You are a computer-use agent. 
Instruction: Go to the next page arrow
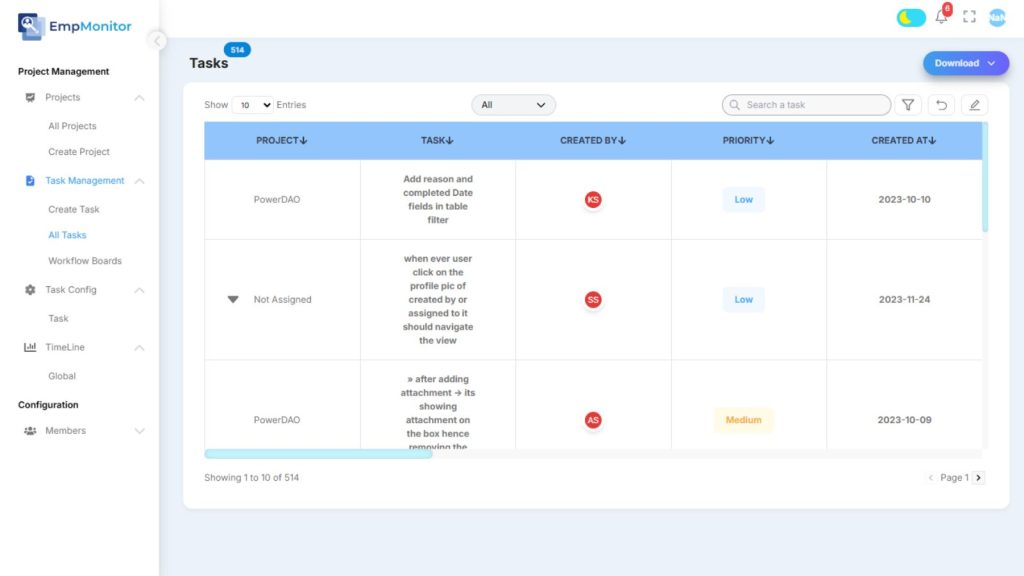(x=978, y=478)
